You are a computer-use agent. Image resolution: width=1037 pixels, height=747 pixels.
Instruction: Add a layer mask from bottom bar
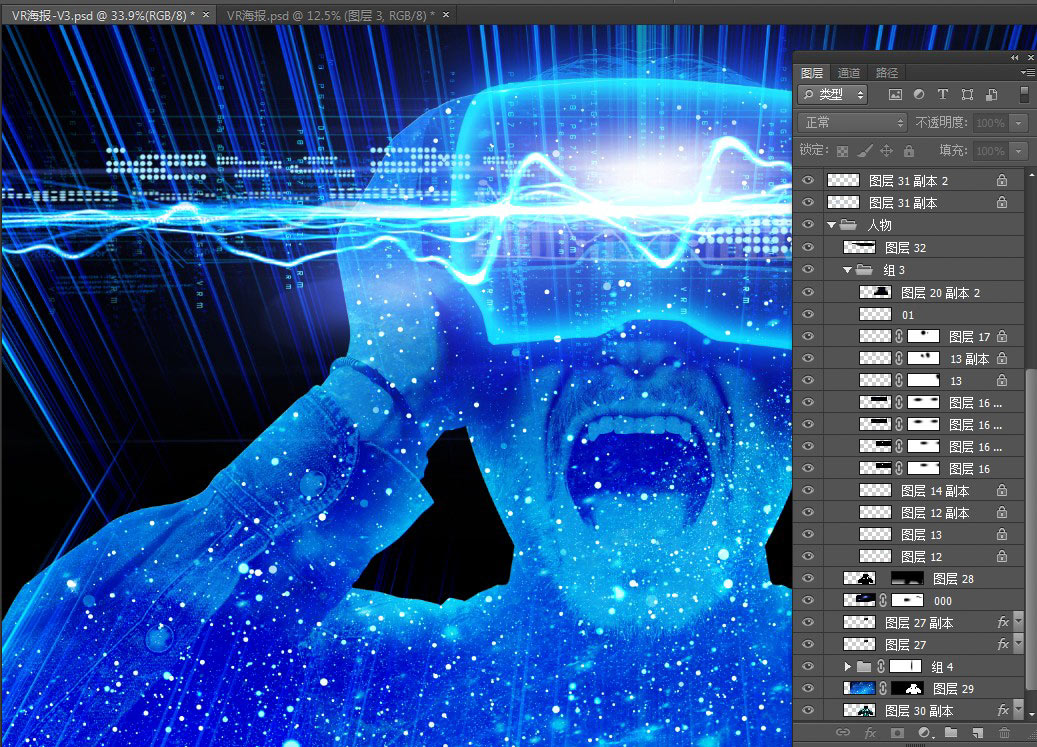(897, 732)
